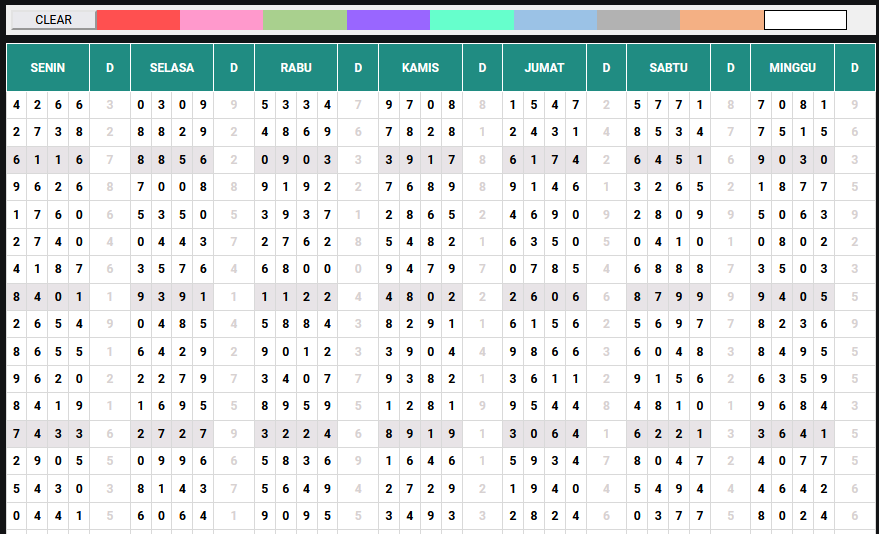This screenshot has width=879, height=534.
Task: Pick the light green color swatch
Action: [305, 20]
